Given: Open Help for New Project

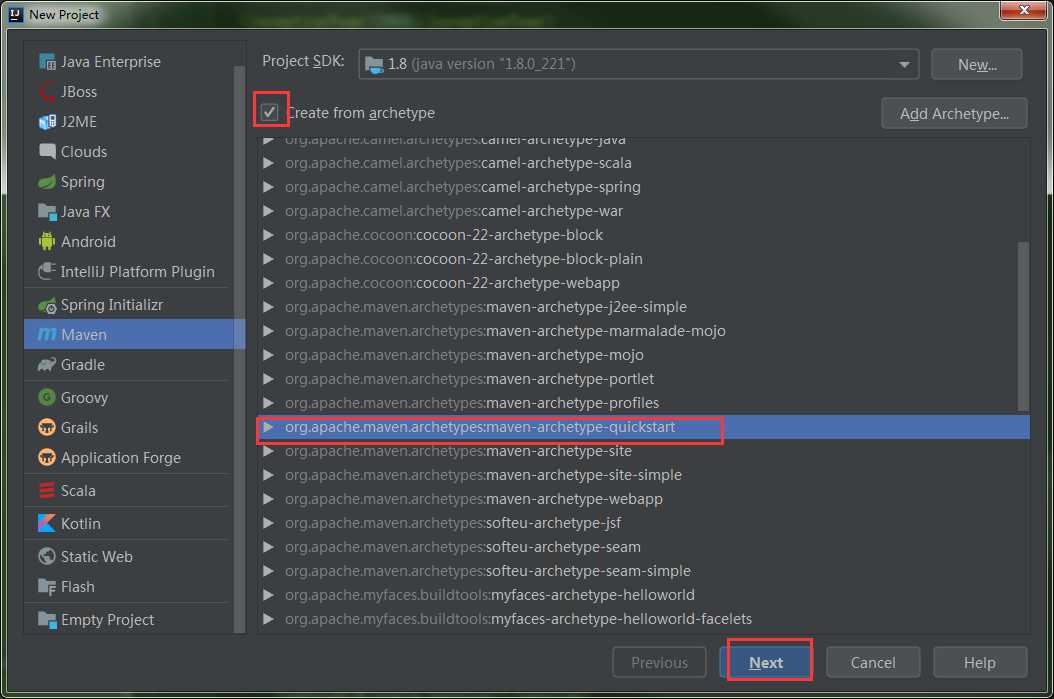Looking at the screenshot, I should coord(979,663).
